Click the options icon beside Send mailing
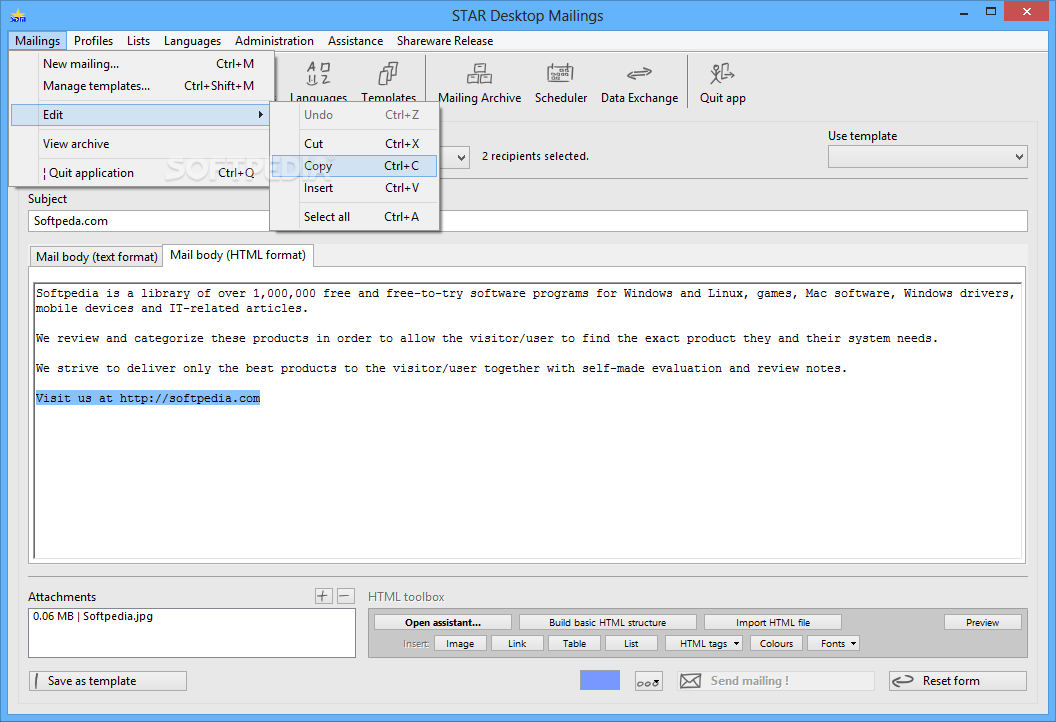The width and height of the screenshot is (1056, 722). point(648,681)
